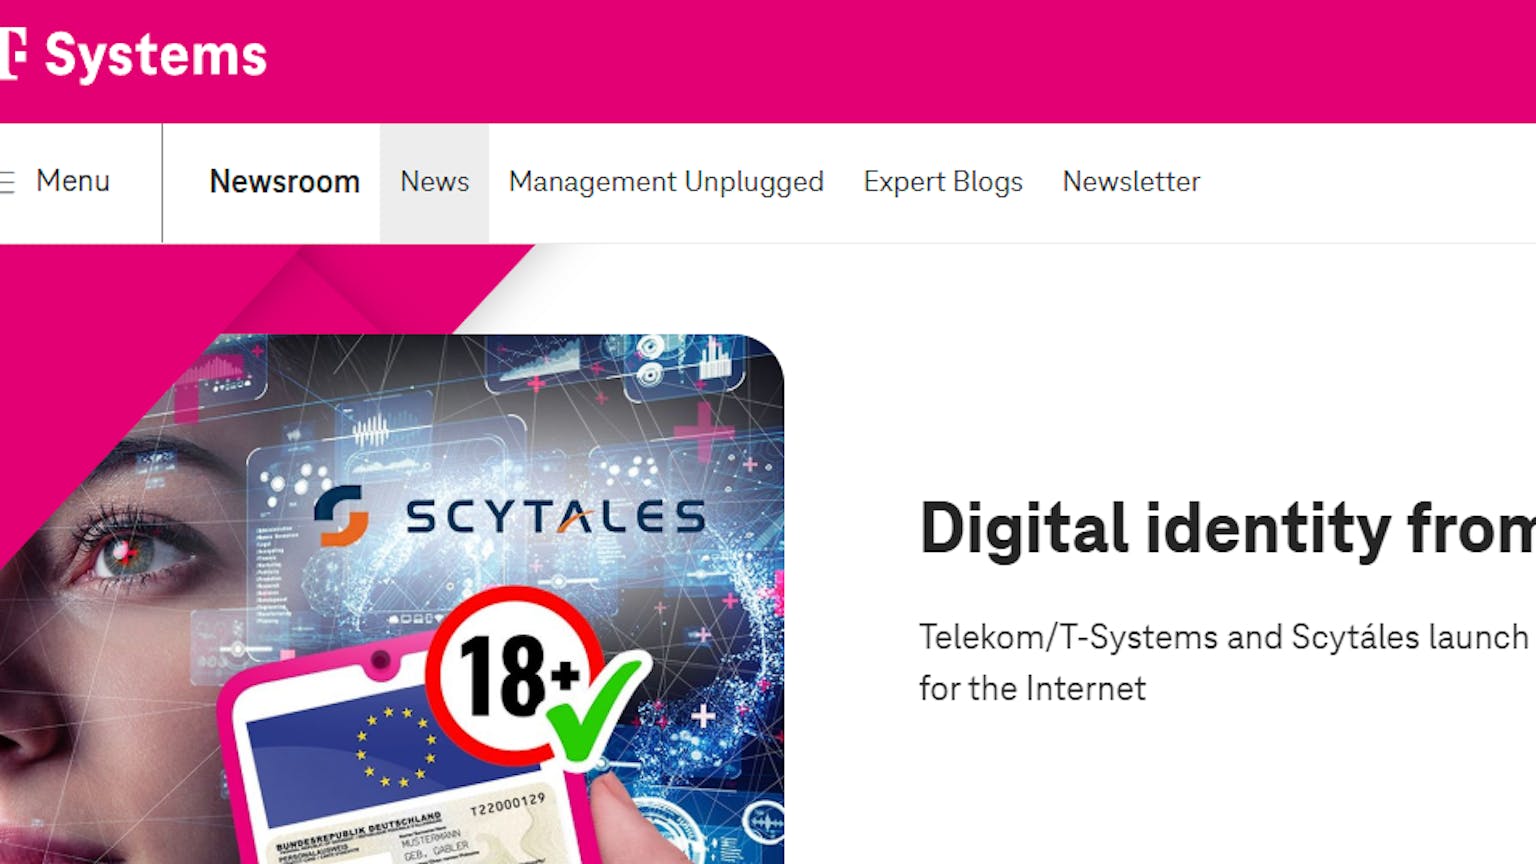
Task: Open the Newsletter tab
Action: (x=1131, y=182)
